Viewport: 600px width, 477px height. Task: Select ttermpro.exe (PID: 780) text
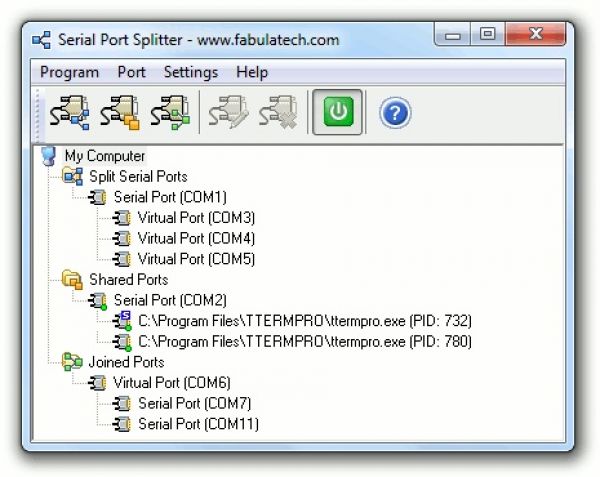click(x=305, y=342)
